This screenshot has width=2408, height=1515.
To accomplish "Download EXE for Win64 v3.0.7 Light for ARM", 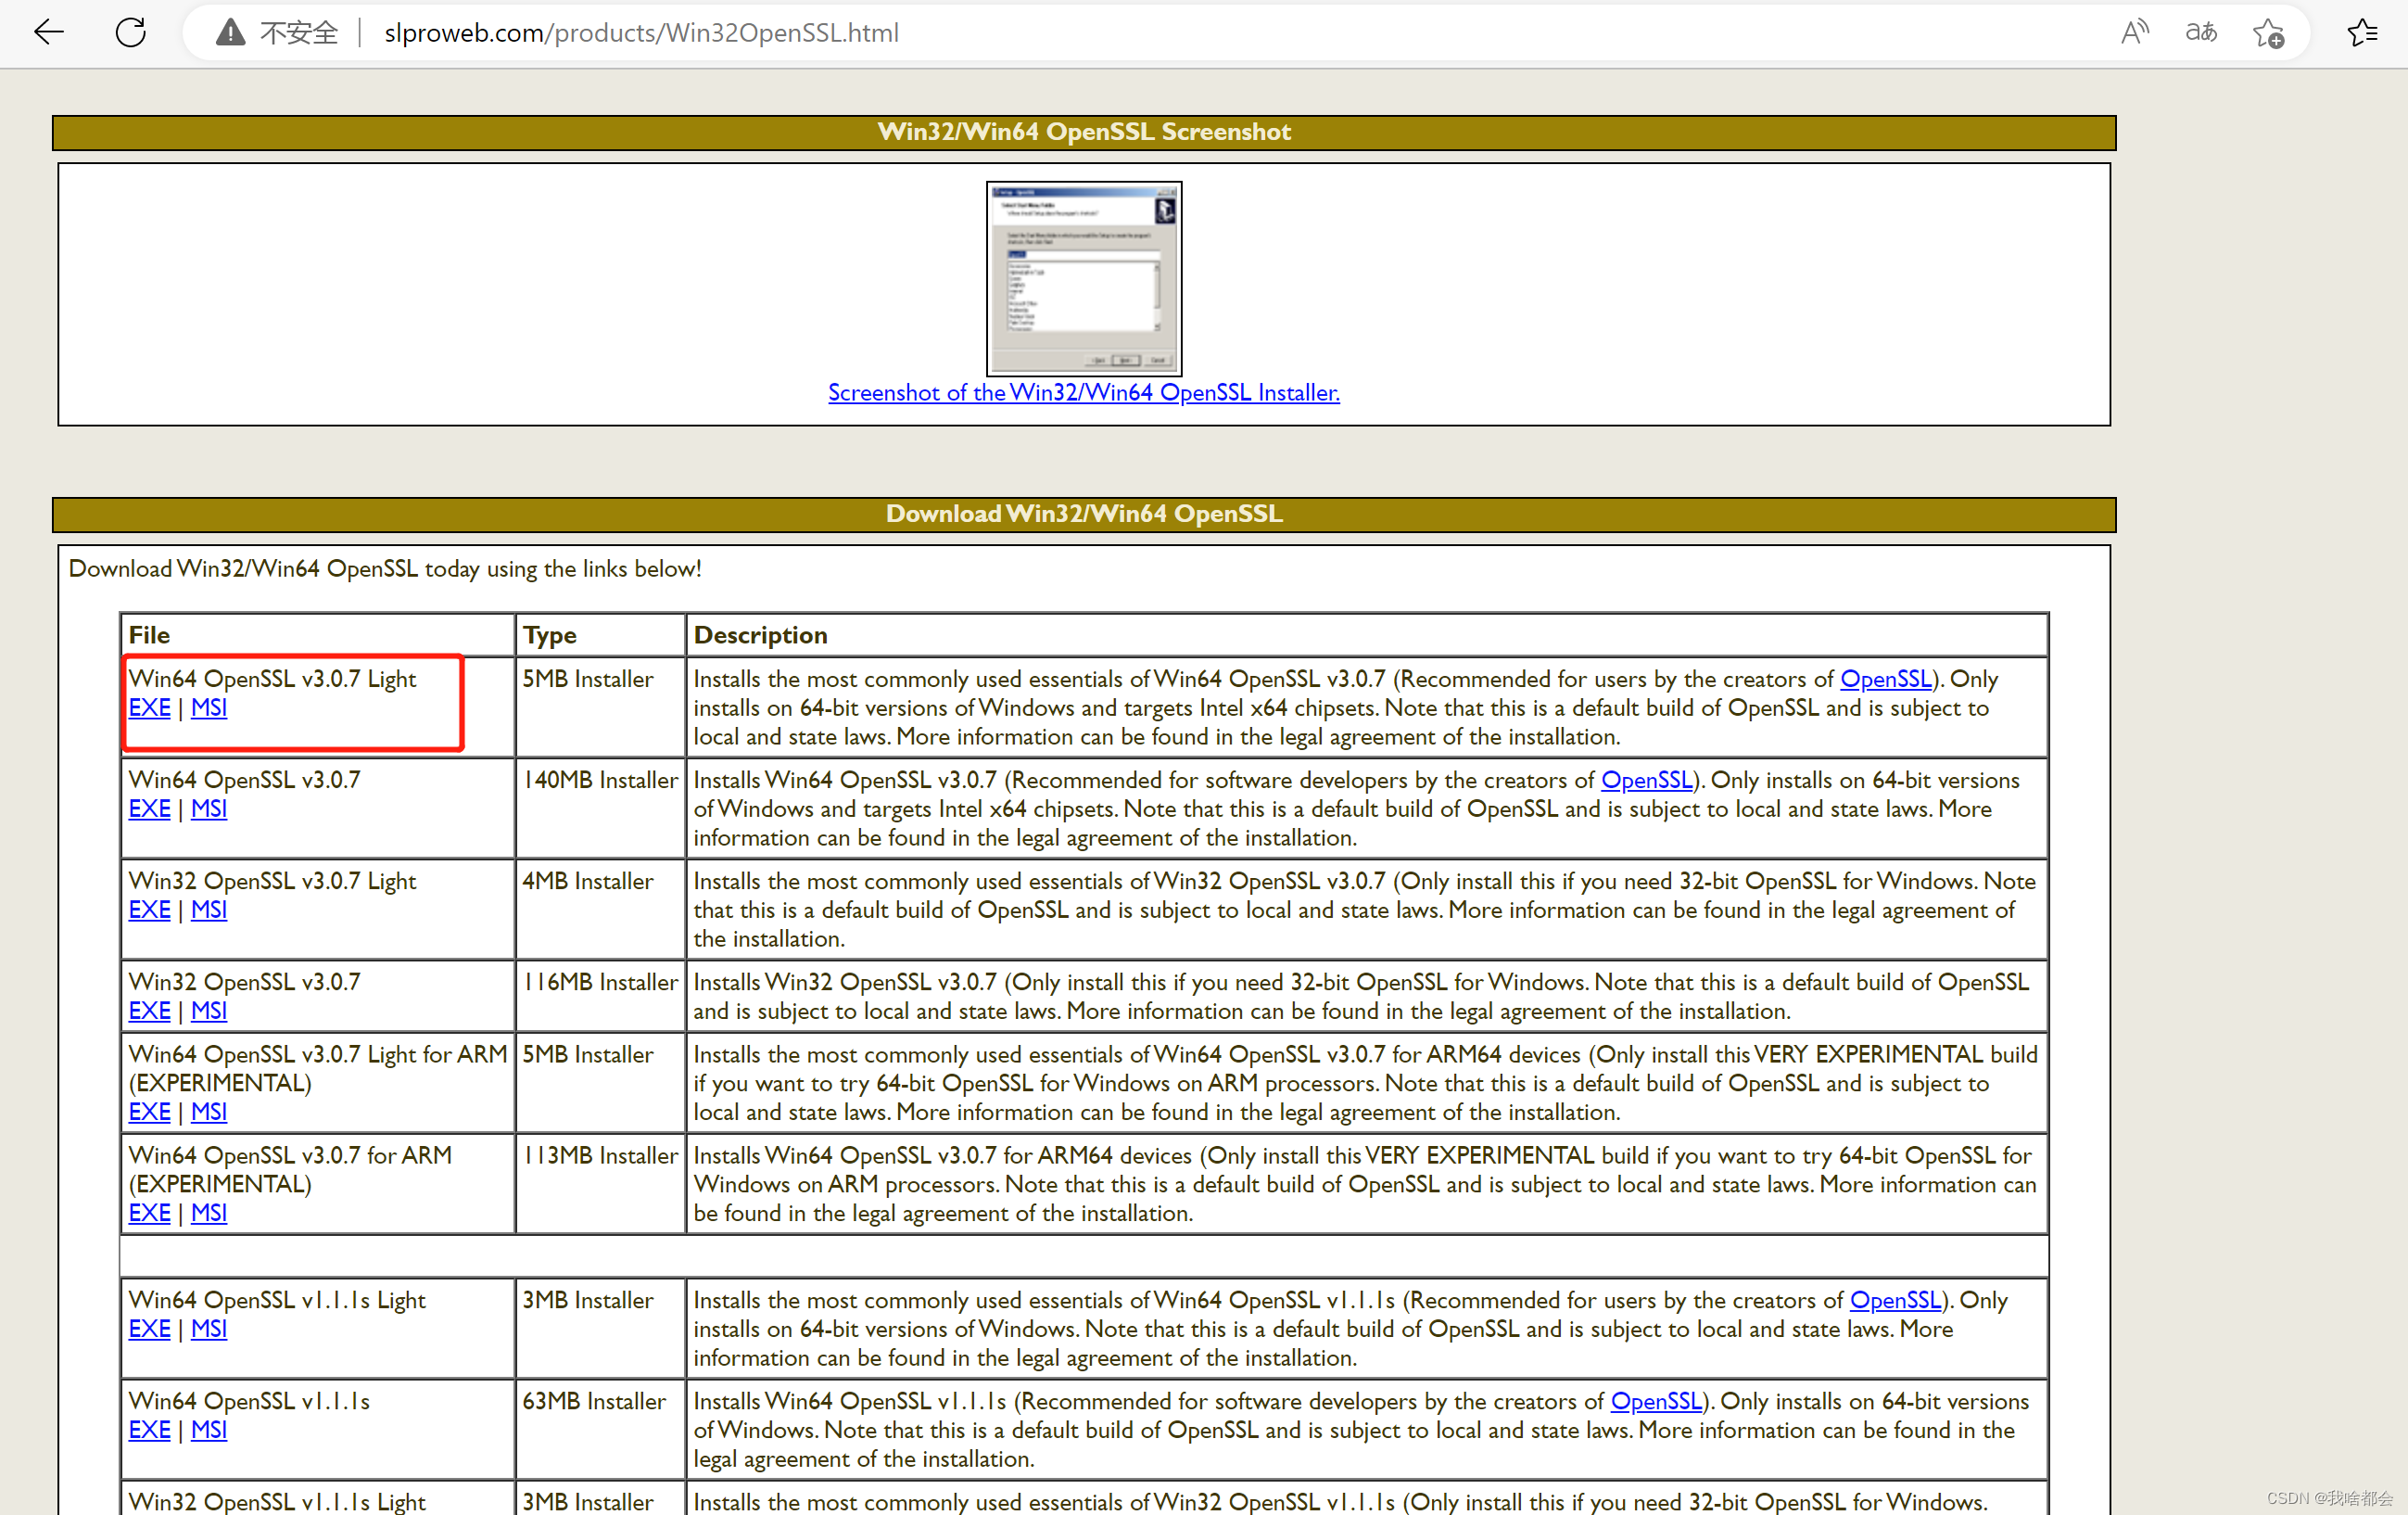I will coord(149,1111).
